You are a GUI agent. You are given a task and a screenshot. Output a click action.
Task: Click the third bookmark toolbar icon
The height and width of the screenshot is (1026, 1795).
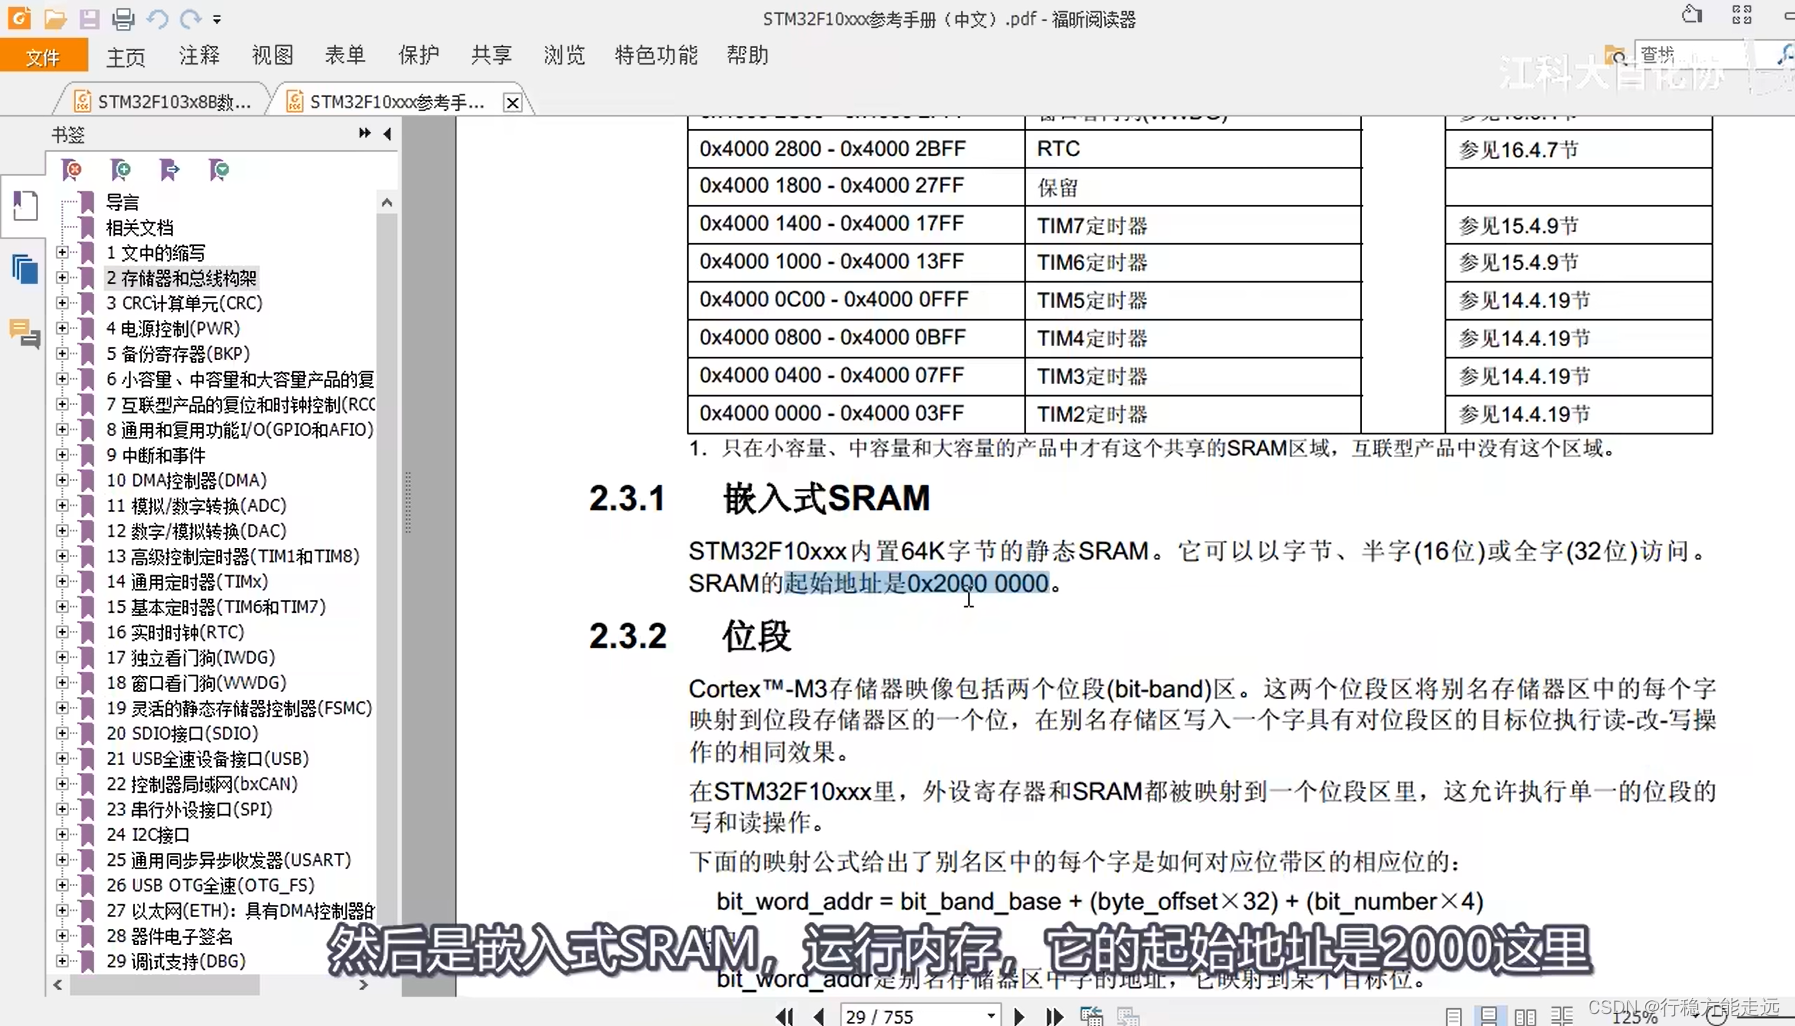click(169, 170)
